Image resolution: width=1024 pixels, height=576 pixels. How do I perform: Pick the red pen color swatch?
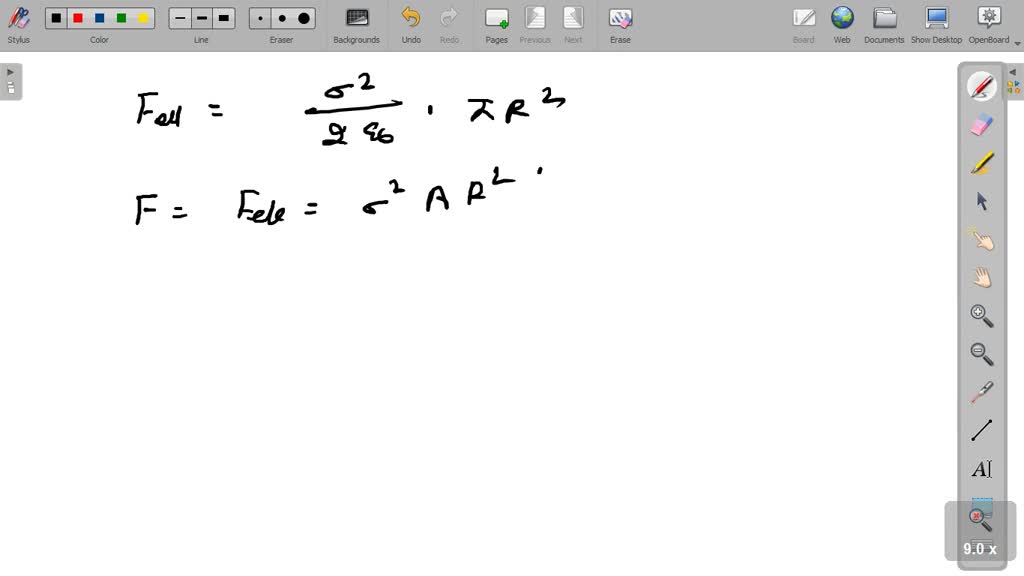pyautogui.click(x=78, y=18)
